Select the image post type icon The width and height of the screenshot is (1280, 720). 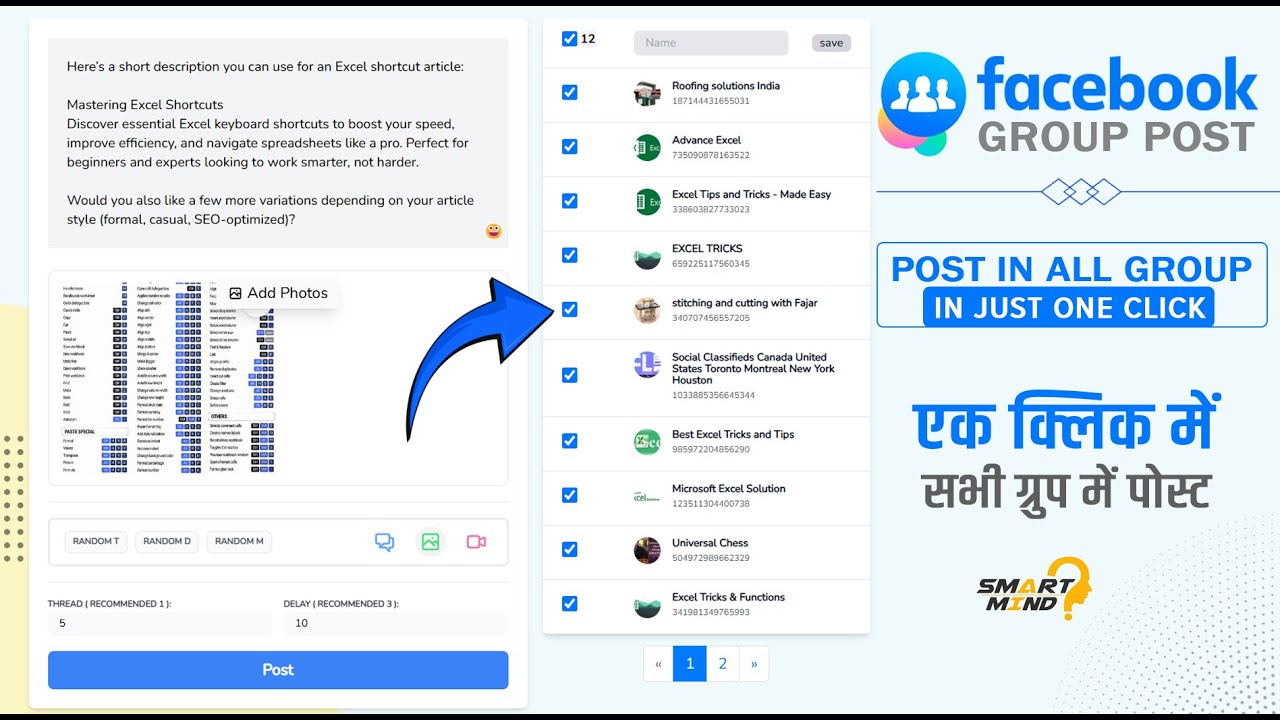[x=430, y=542]
